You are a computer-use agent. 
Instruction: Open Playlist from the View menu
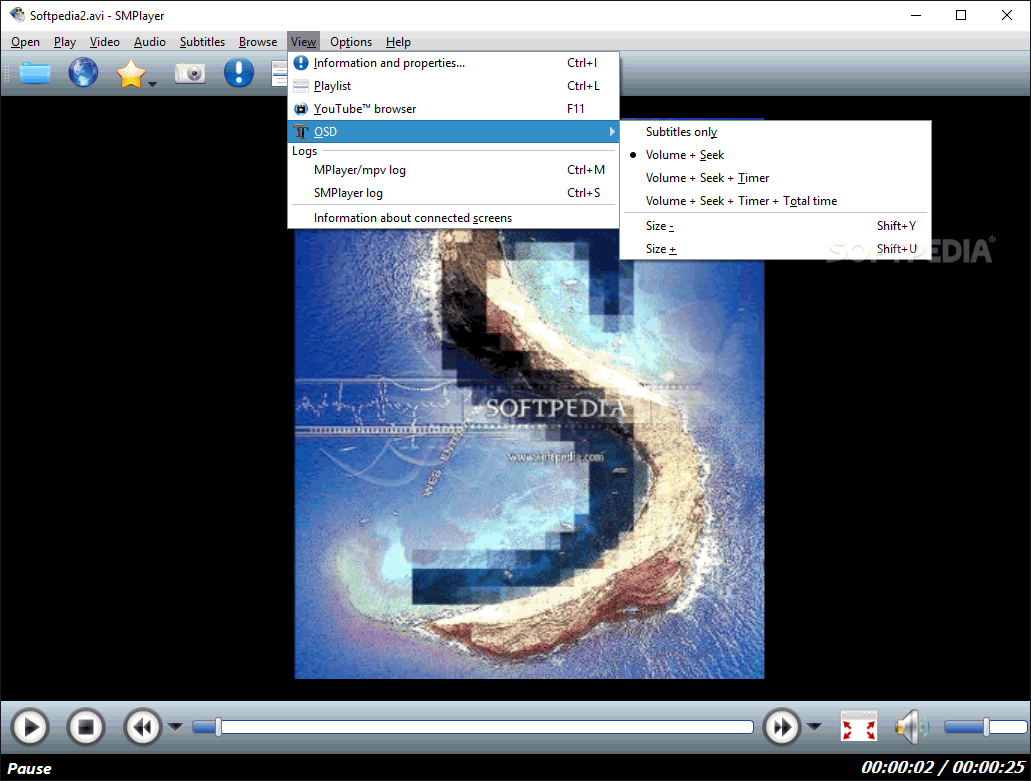tap(454, 86)
